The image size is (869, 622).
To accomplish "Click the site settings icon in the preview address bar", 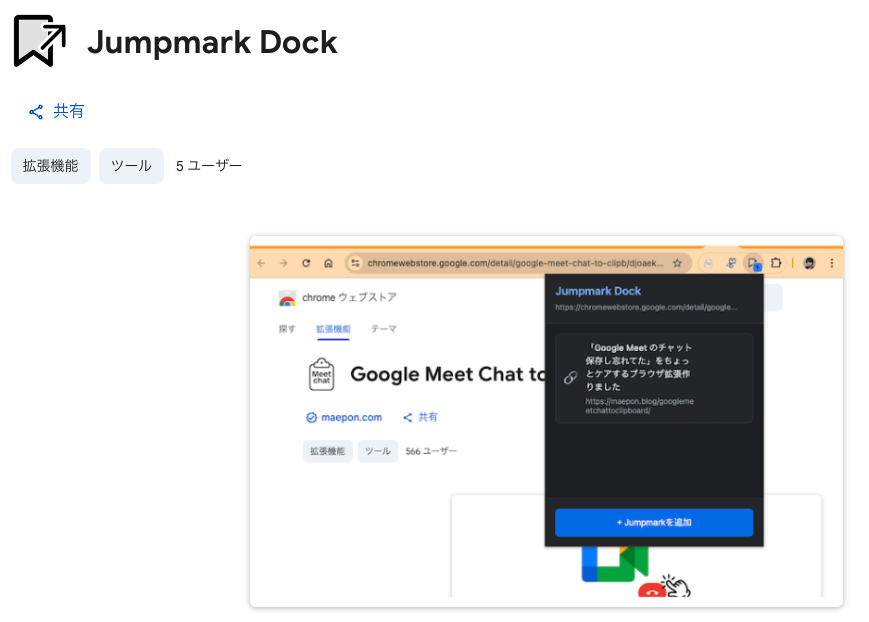I will click(x=355, y=263).
